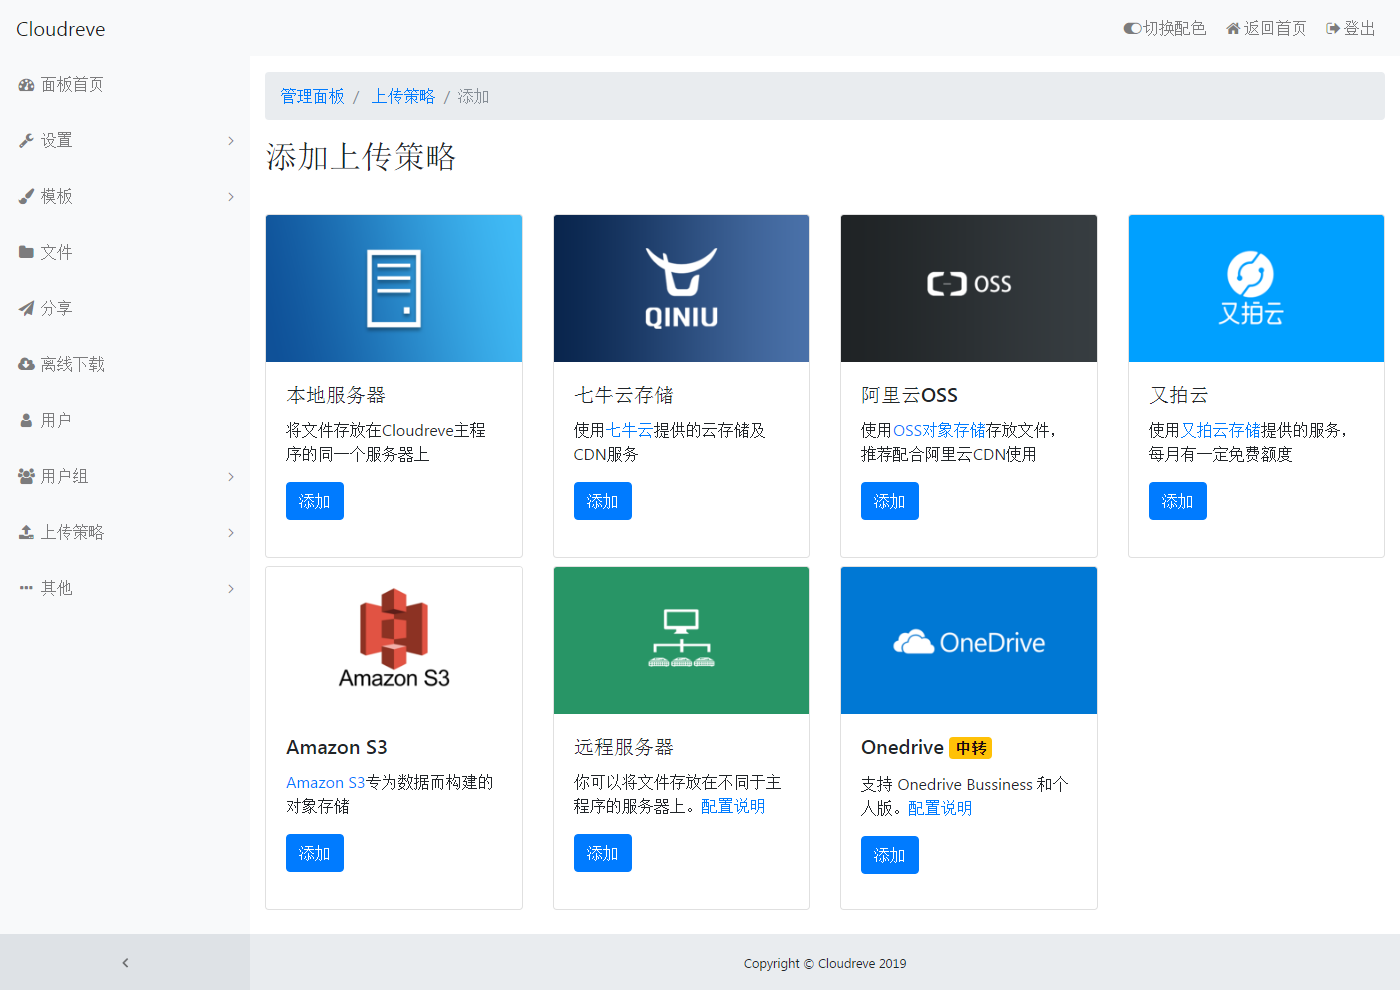Click the 阿里云OSS card title
The width and height of the screenshot is (1400, 990).
tap(910, 395)
